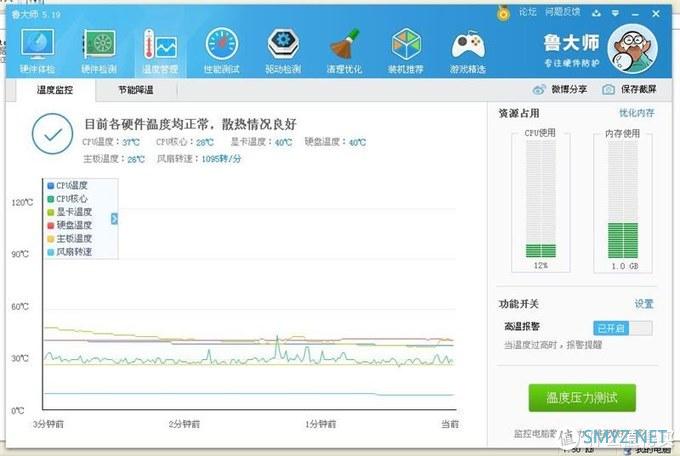Collapse the chart legend with arrow button

click(114, 219)
